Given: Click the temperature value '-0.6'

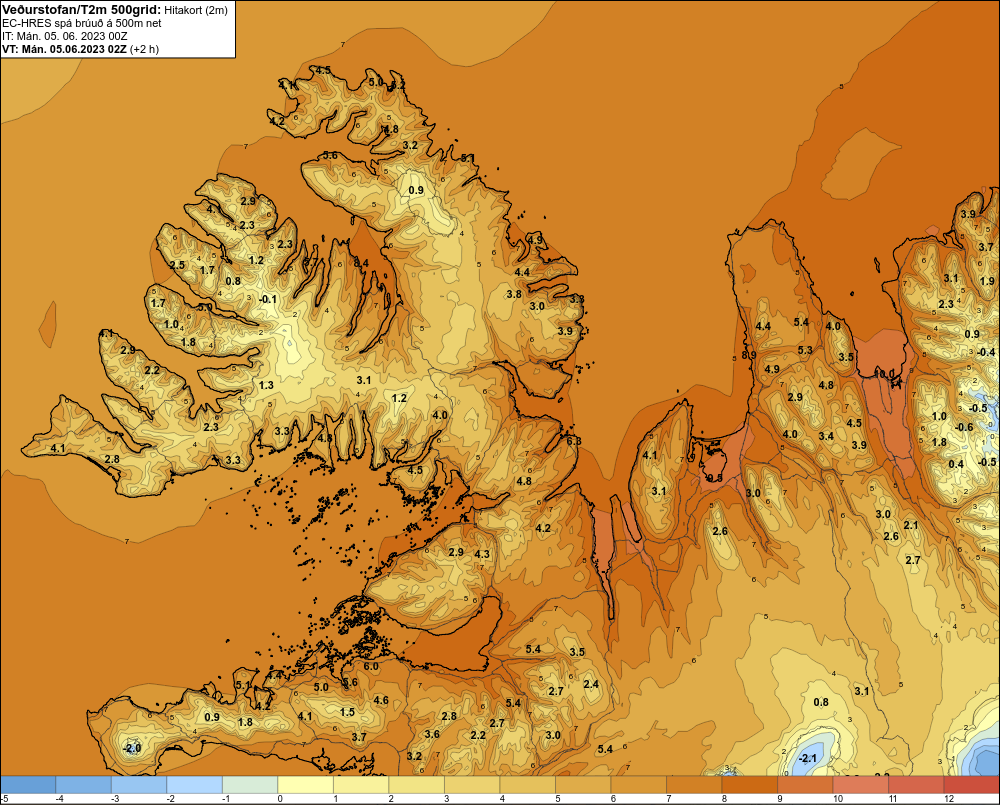Looking at the screenshot, I should [964, 427].
